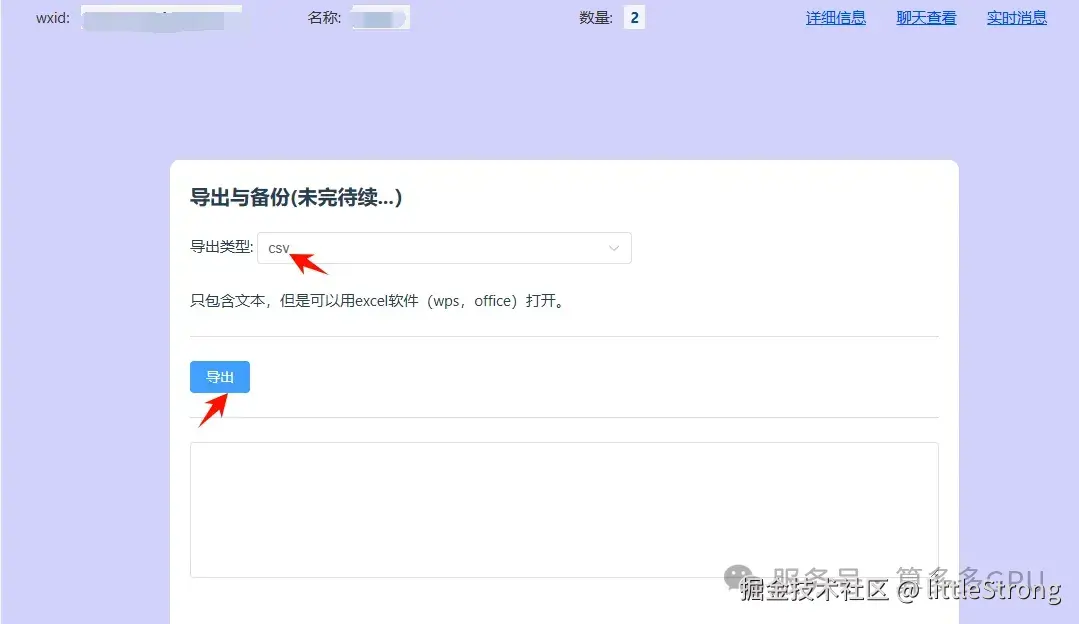1079x624 pixels.
Task: Click the service account watermark icon
Action: (x=737, y=577)
